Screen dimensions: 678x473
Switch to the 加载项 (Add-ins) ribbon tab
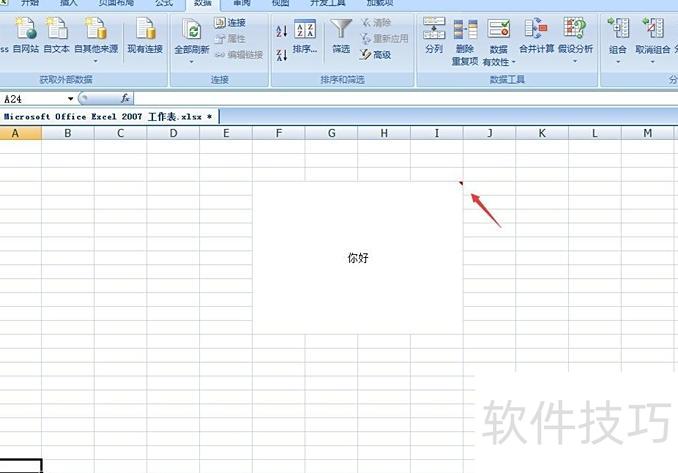[x=379, y=3]
